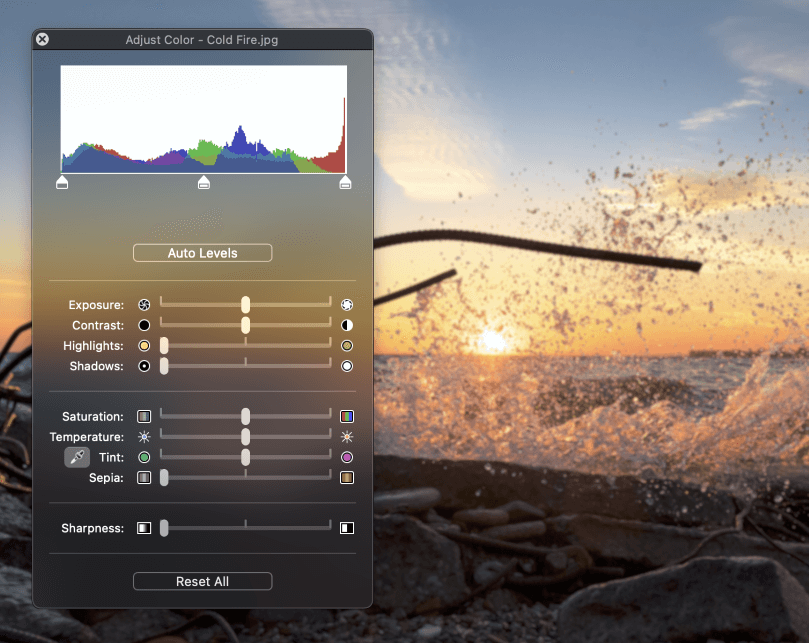Click the Sepia slider handle

(x=164, y=478)
